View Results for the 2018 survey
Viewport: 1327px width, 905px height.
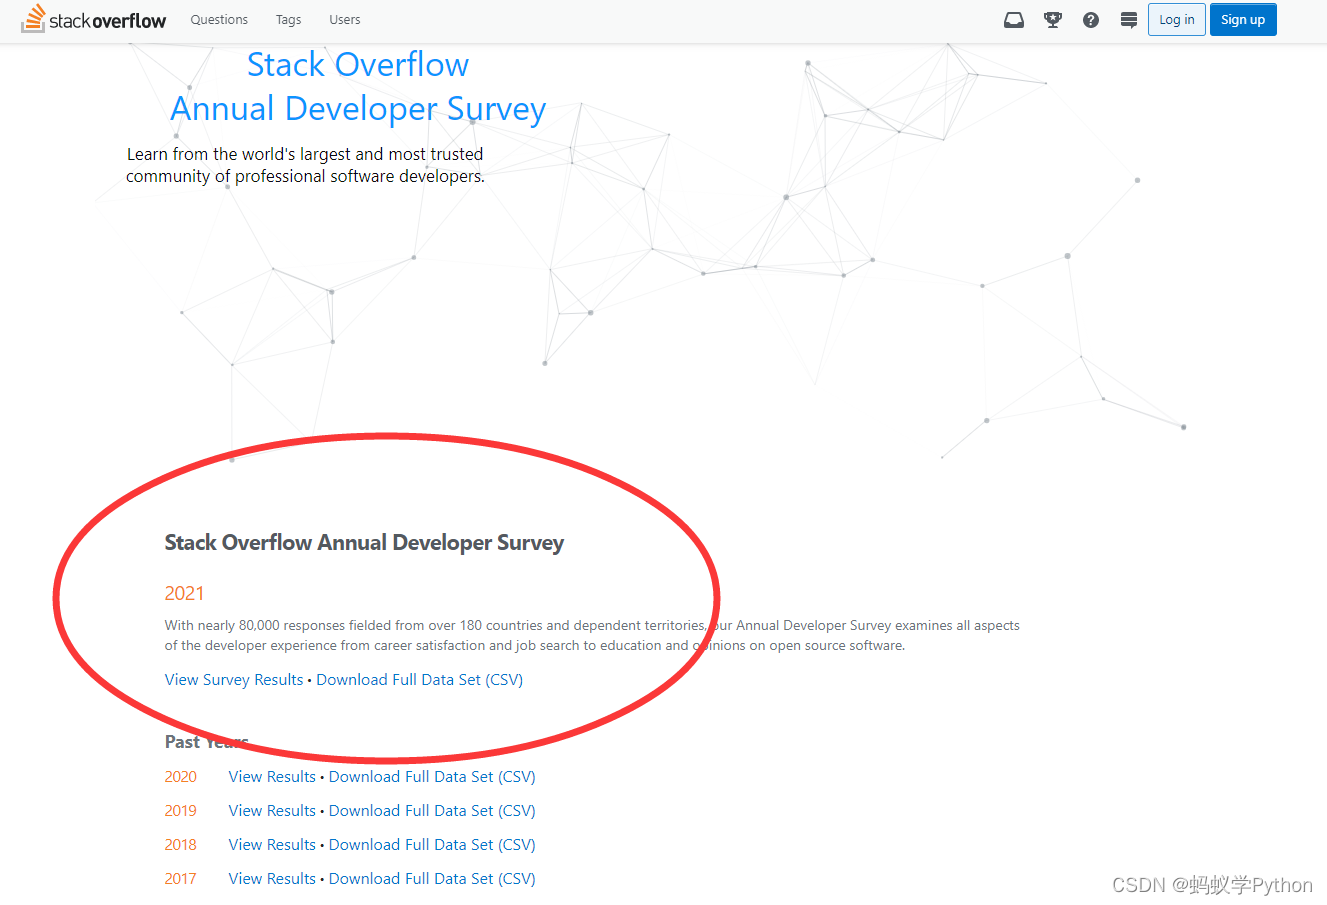pos(271,844)
